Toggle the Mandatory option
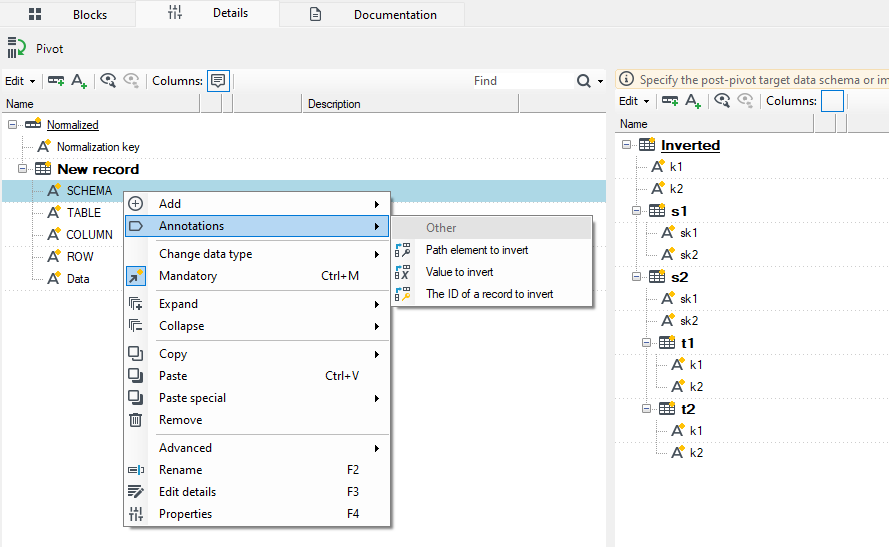Image resolution: width=889 pixels, height=547 pixels. (257, 276)
